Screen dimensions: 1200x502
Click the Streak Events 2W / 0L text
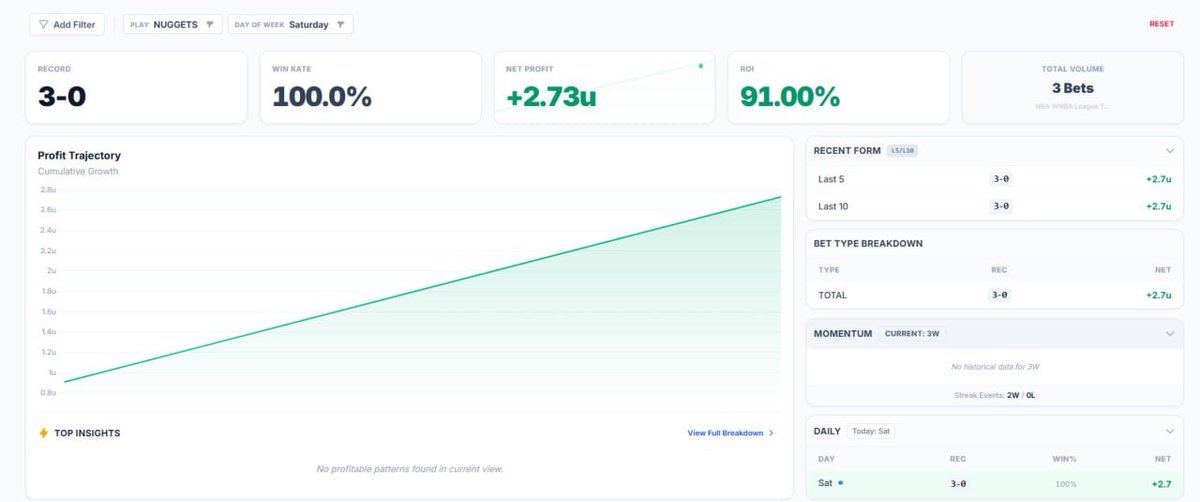click(x=994, y=395)
